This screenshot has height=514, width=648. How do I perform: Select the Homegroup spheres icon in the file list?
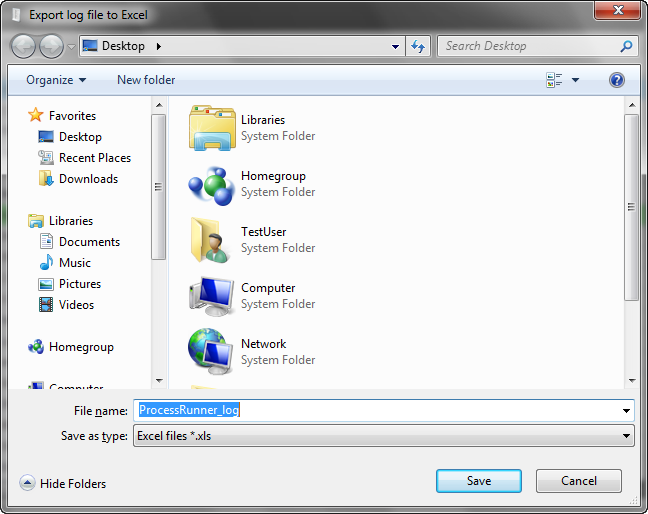click(212, 186)
